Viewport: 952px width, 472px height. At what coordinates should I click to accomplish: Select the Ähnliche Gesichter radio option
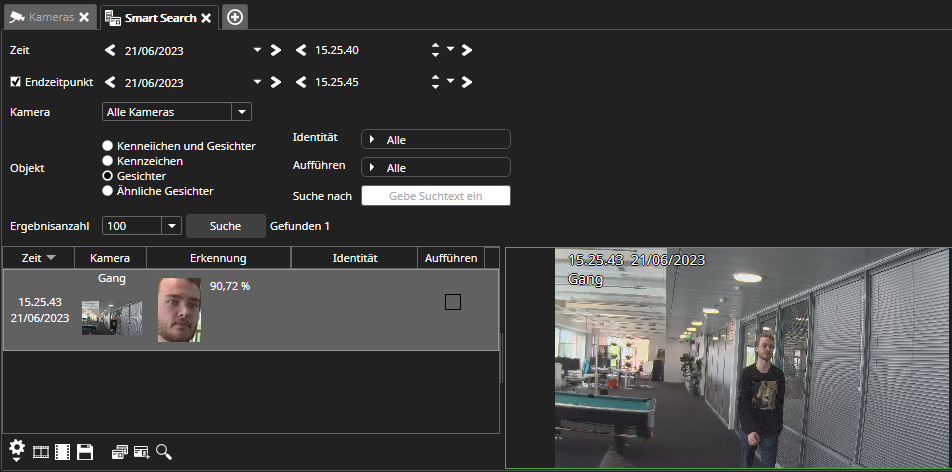coord(107,190)
